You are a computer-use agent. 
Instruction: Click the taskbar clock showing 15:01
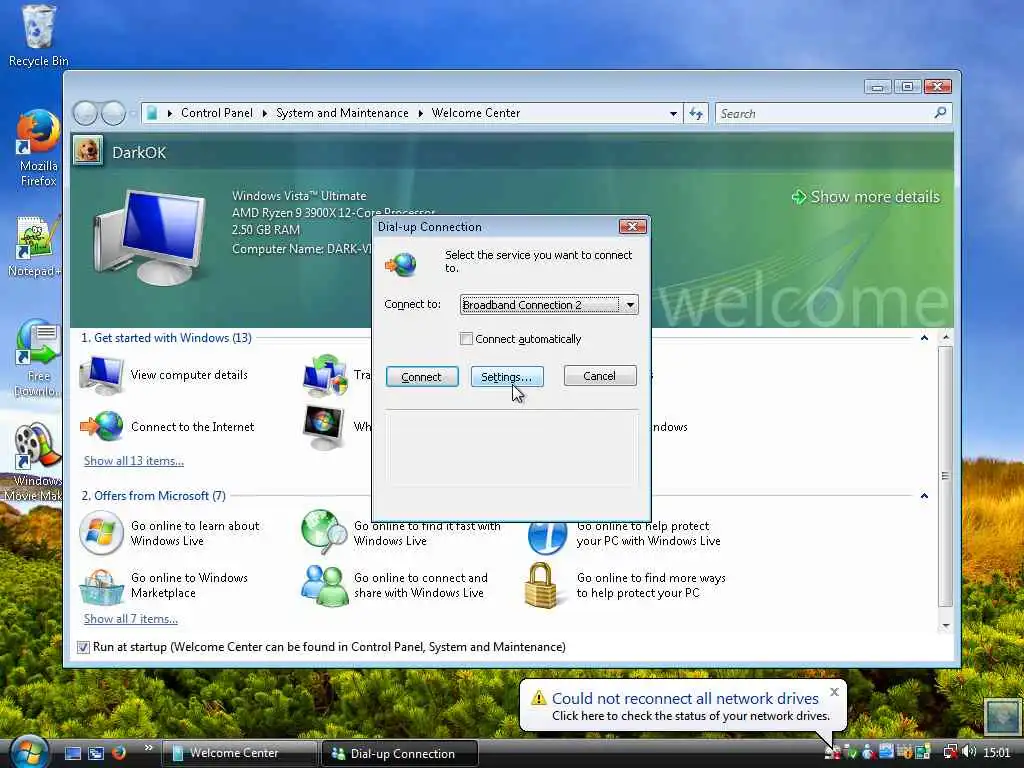click(x=997, y=753)
